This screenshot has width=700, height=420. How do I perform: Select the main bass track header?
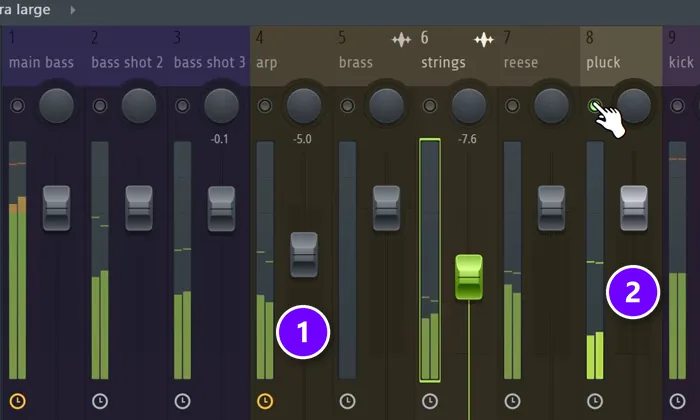[43, 56]
